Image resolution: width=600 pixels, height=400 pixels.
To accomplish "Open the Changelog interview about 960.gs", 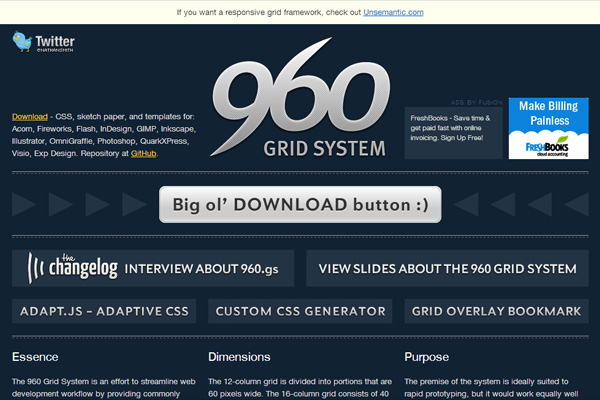I will [153, 268].
